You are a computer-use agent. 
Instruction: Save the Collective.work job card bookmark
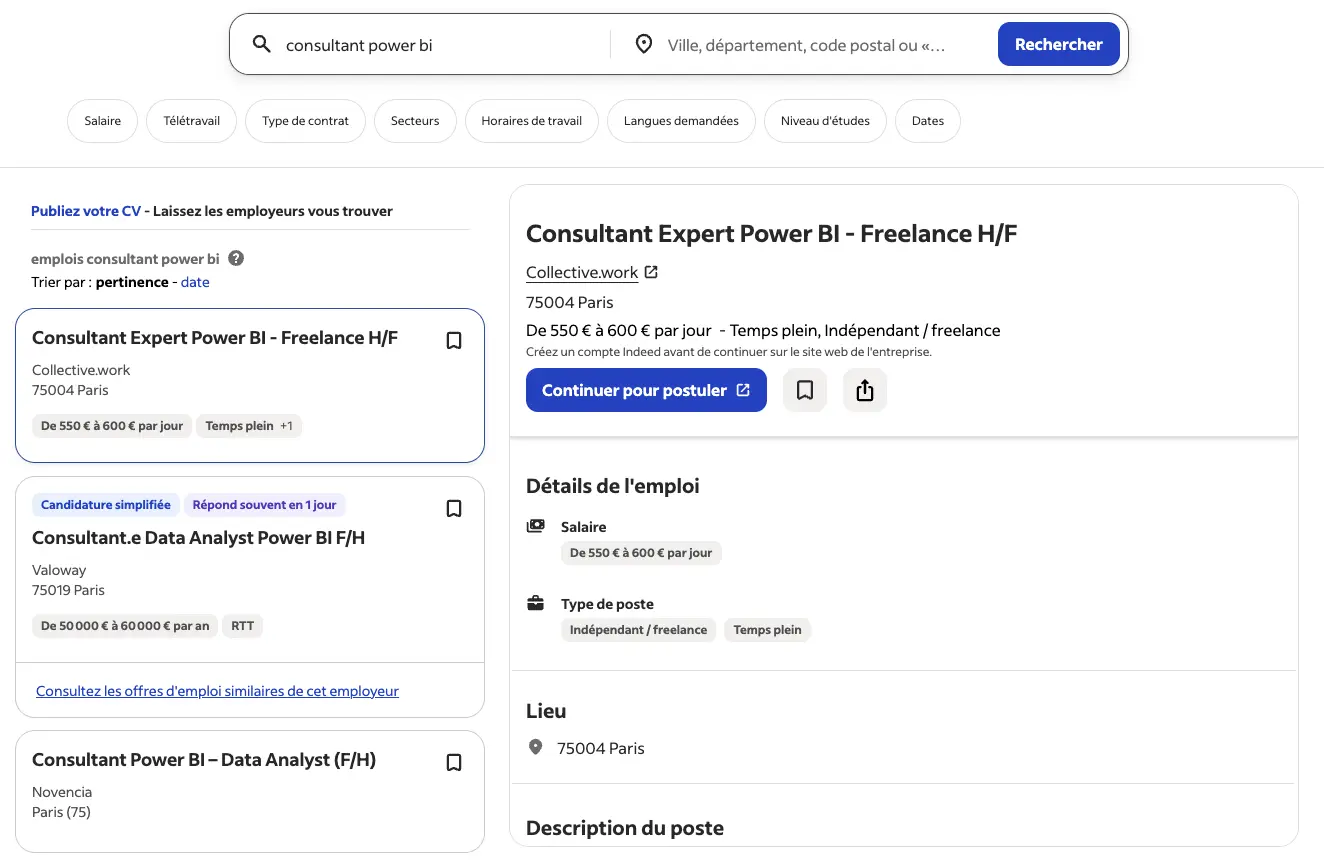point(454,341)
